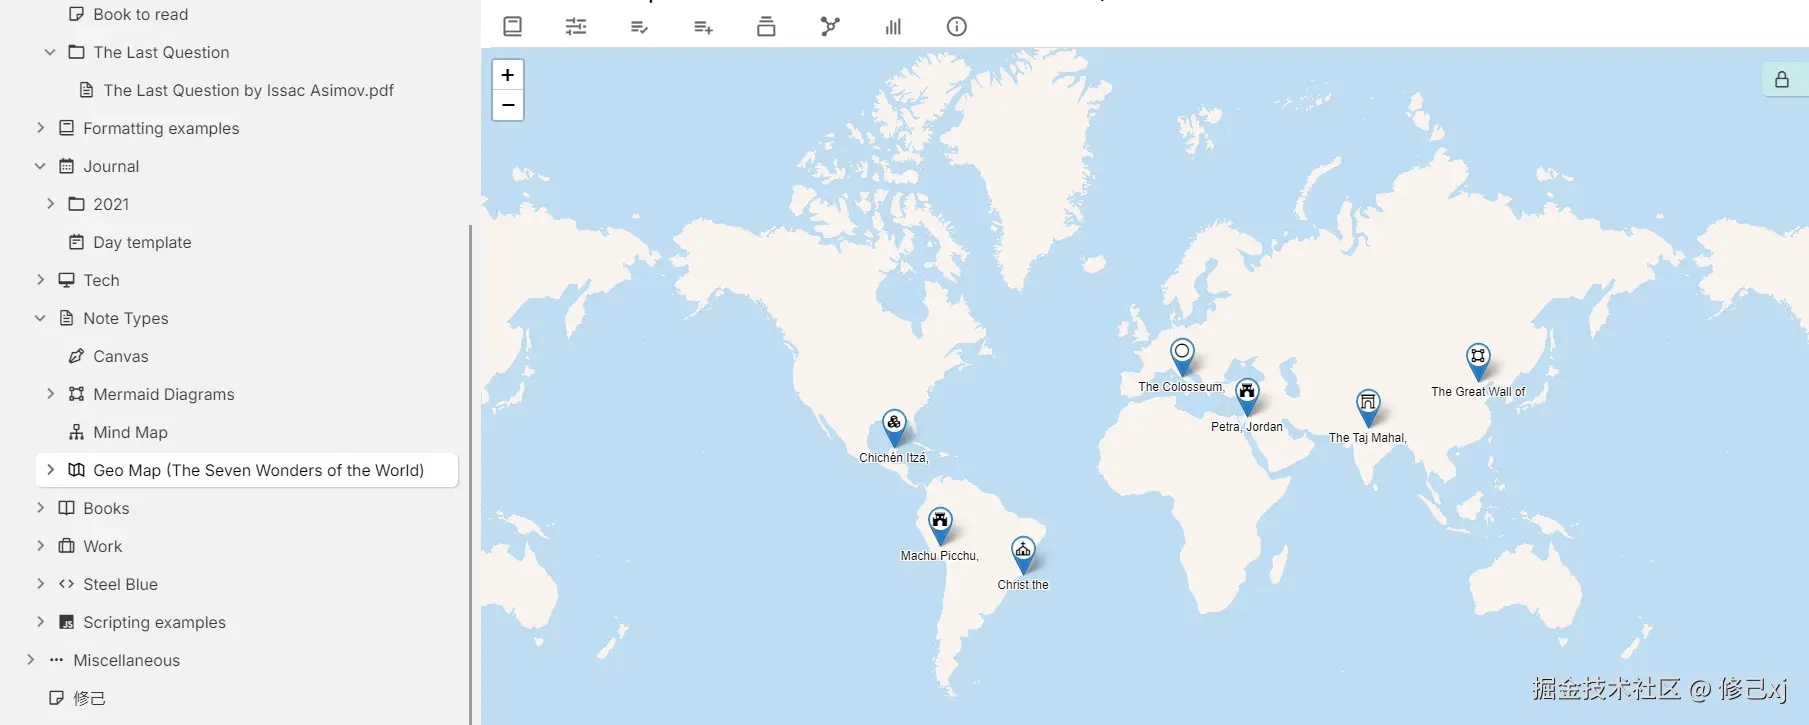Click the Scripting examples JS icon
Viewport: 1809px width, 725px height.
pyautogui.click(x=66, y=622)
